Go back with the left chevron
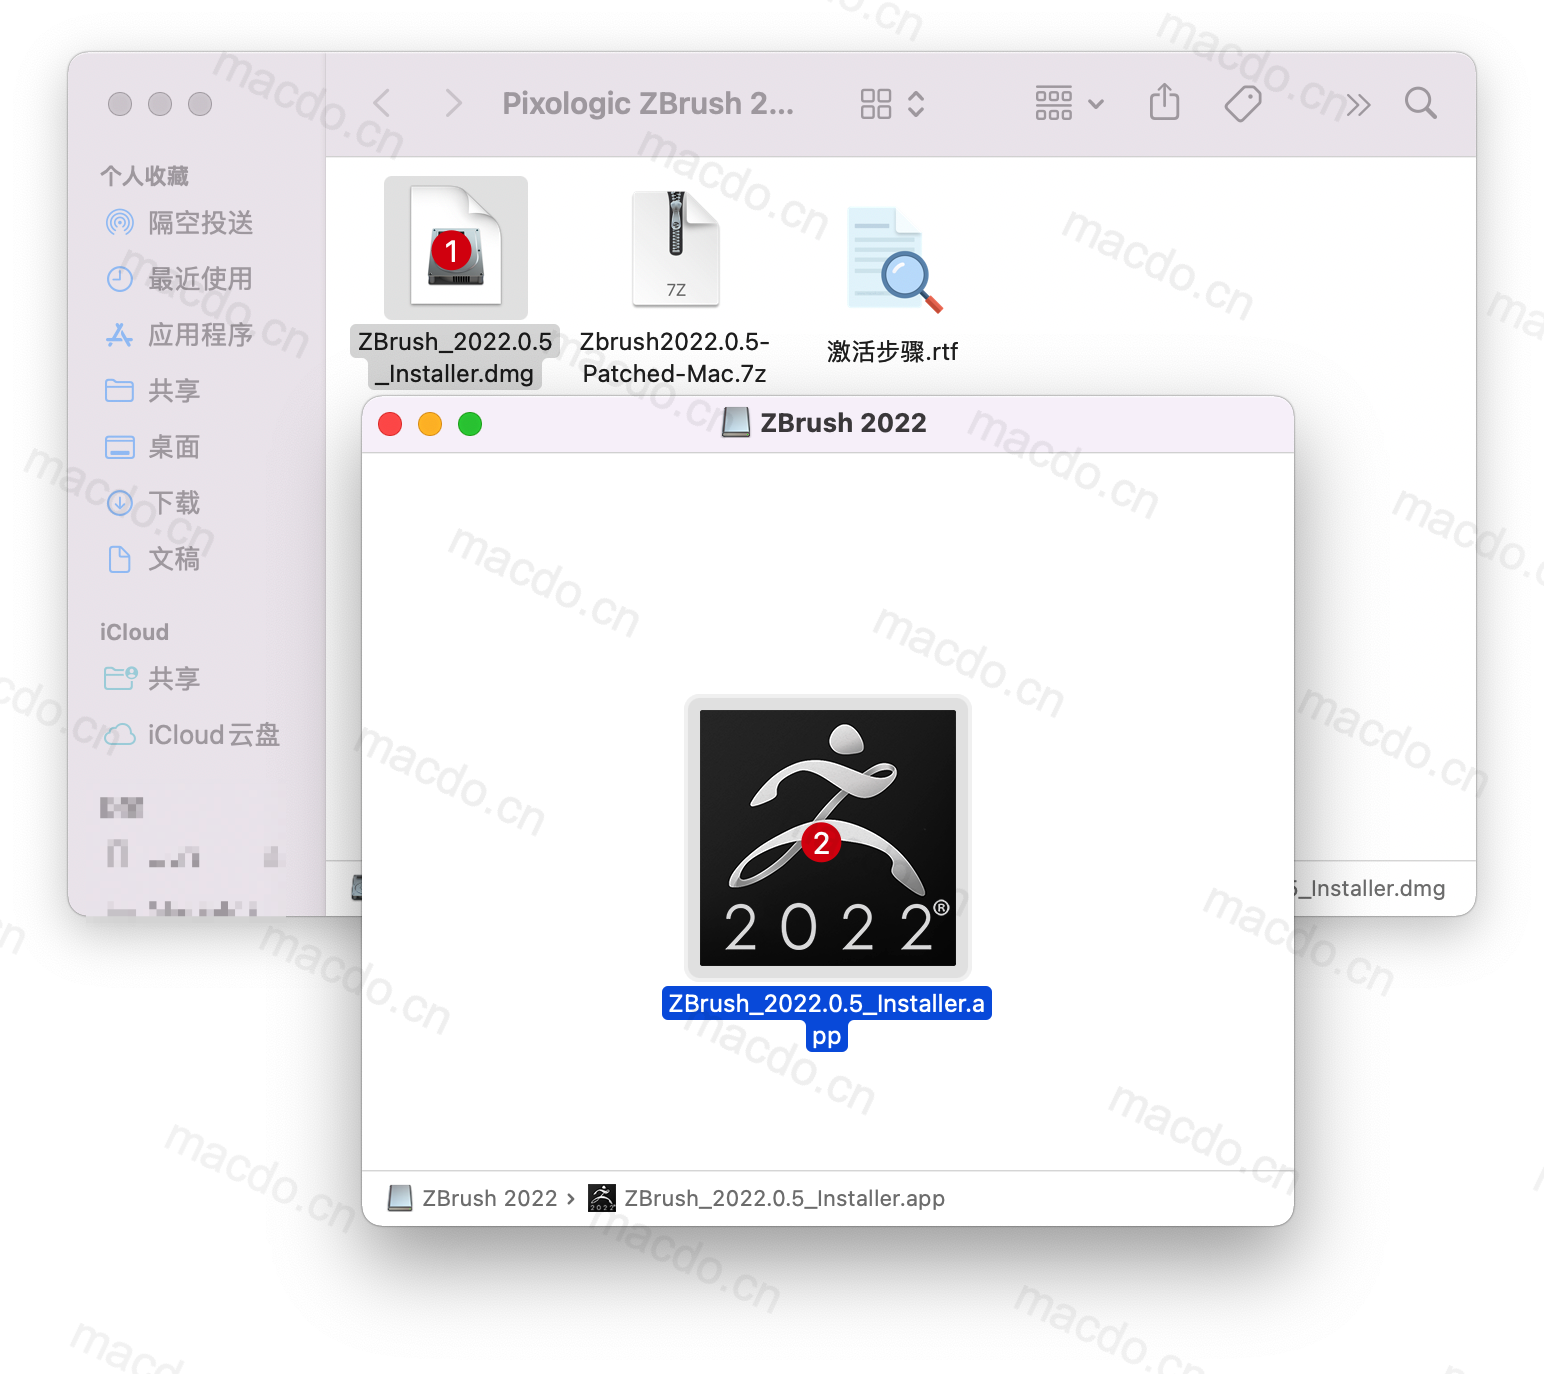The height and width of the screenshot is (1374, 1544). (x=382, y=103)
